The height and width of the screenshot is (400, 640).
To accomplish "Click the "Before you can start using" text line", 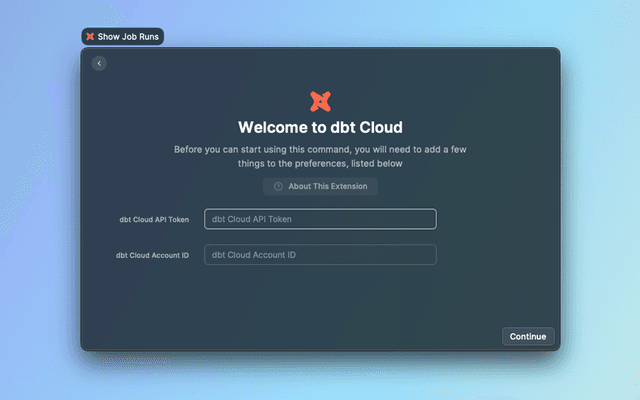I will [x=320, y=149].
